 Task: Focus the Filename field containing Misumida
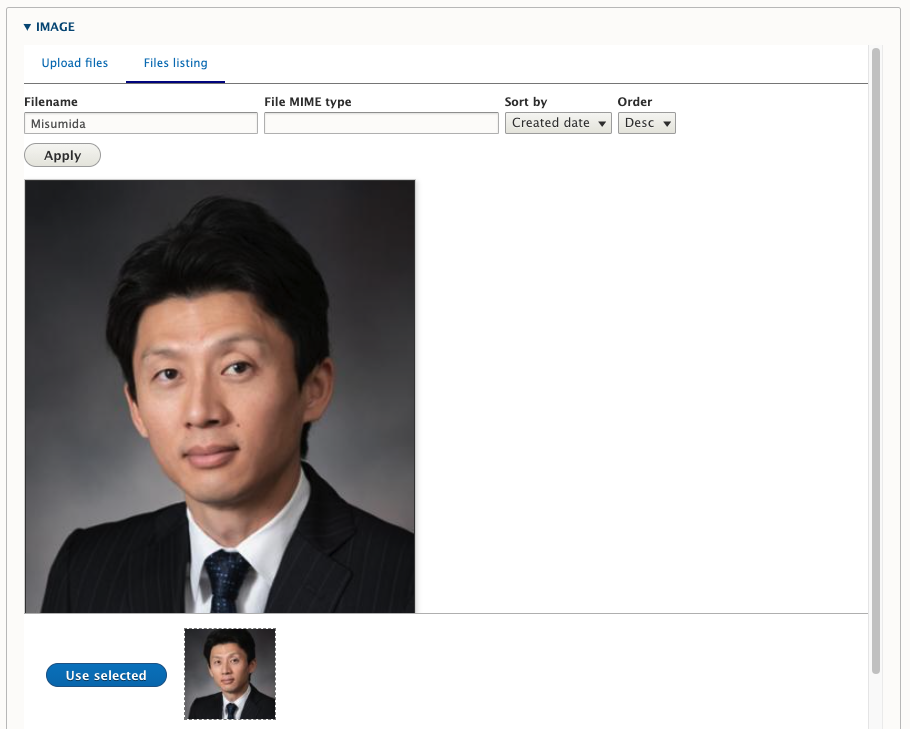pyautogui.click(x=141, y=123)
